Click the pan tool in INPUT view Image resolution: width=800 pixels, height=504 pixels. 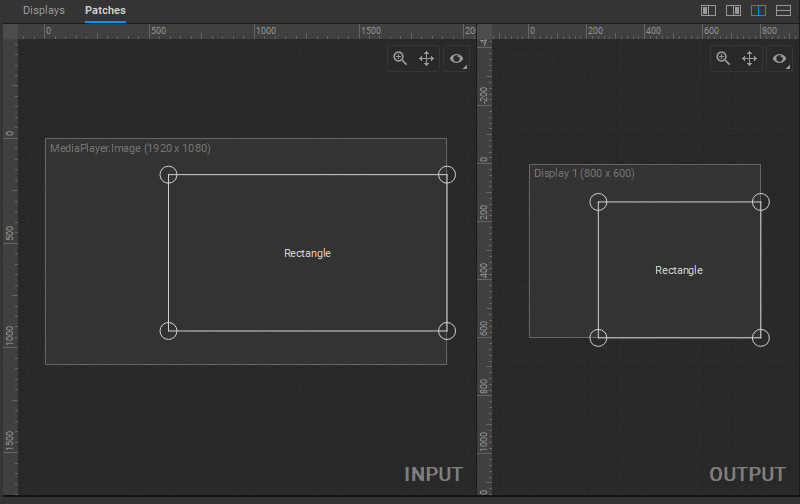(427, 59)
